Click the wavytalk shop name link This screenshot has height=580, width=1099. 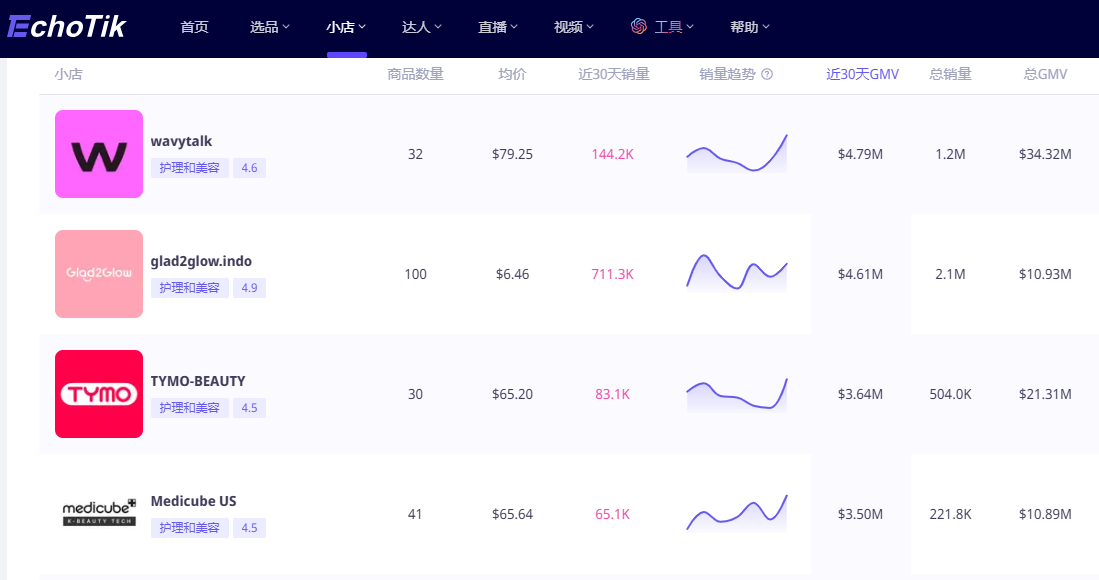(181, 141)
